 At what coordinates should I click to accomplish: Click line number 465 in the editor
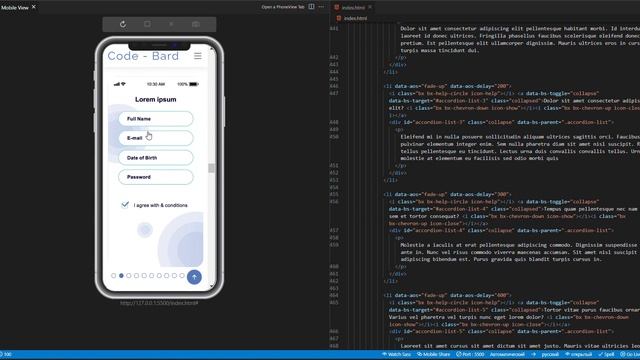click(x=334, y=302)
